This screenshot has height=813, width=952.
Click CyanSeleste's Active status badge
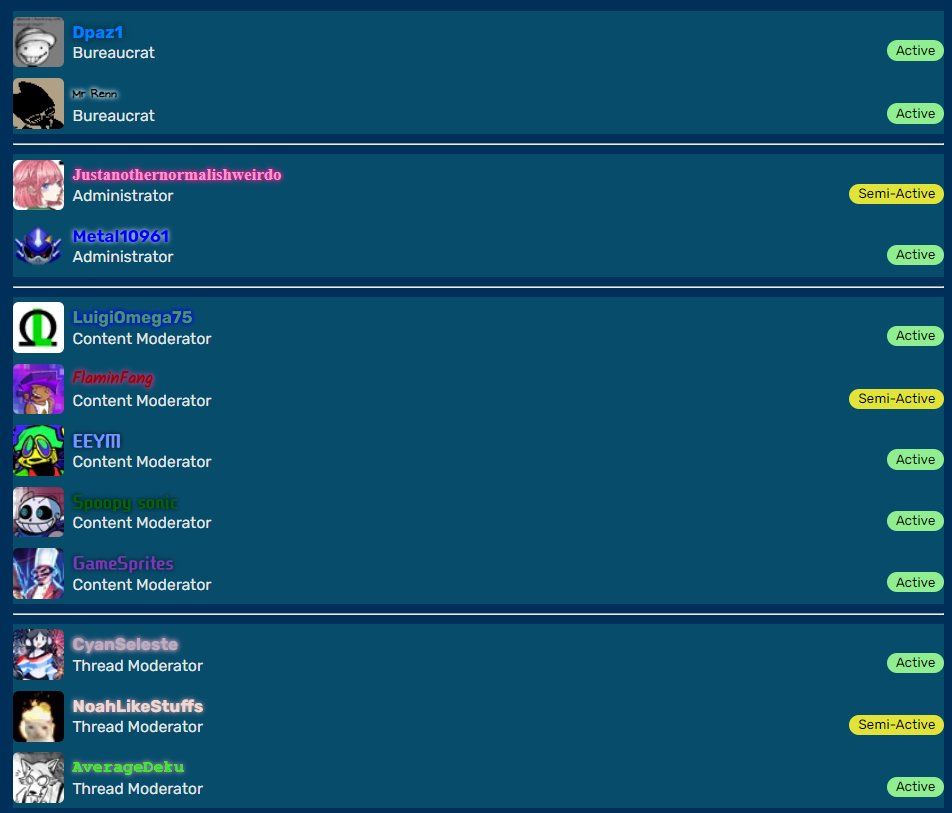(915, 662)
